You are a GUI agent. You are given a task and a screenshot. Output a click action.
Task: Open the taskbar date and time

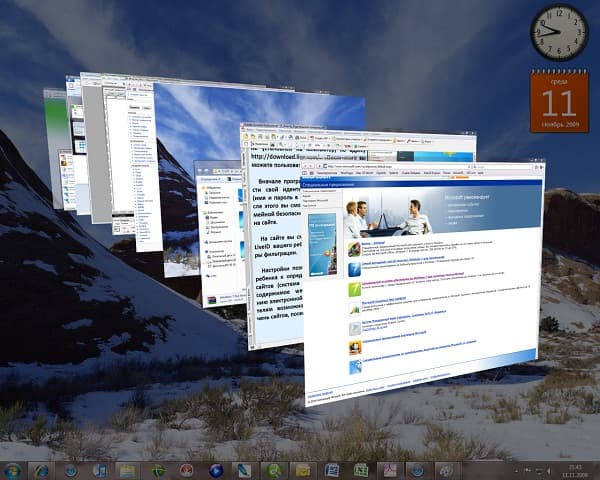pos(575,470)
